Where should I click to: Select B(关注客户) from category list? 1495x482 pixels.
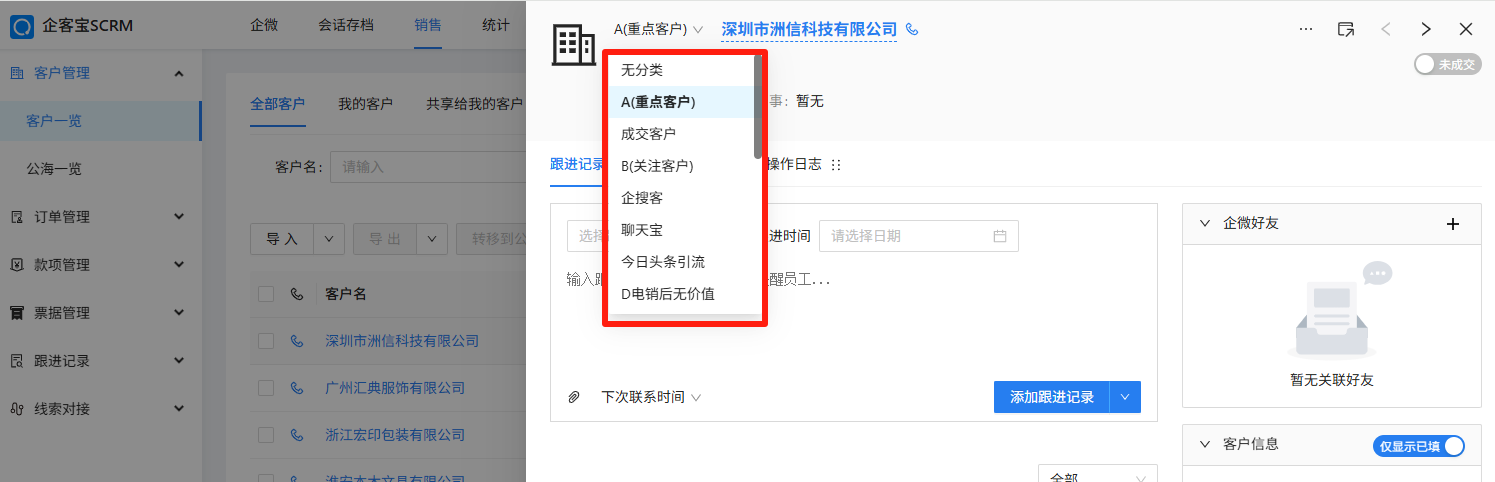point(657,166)
